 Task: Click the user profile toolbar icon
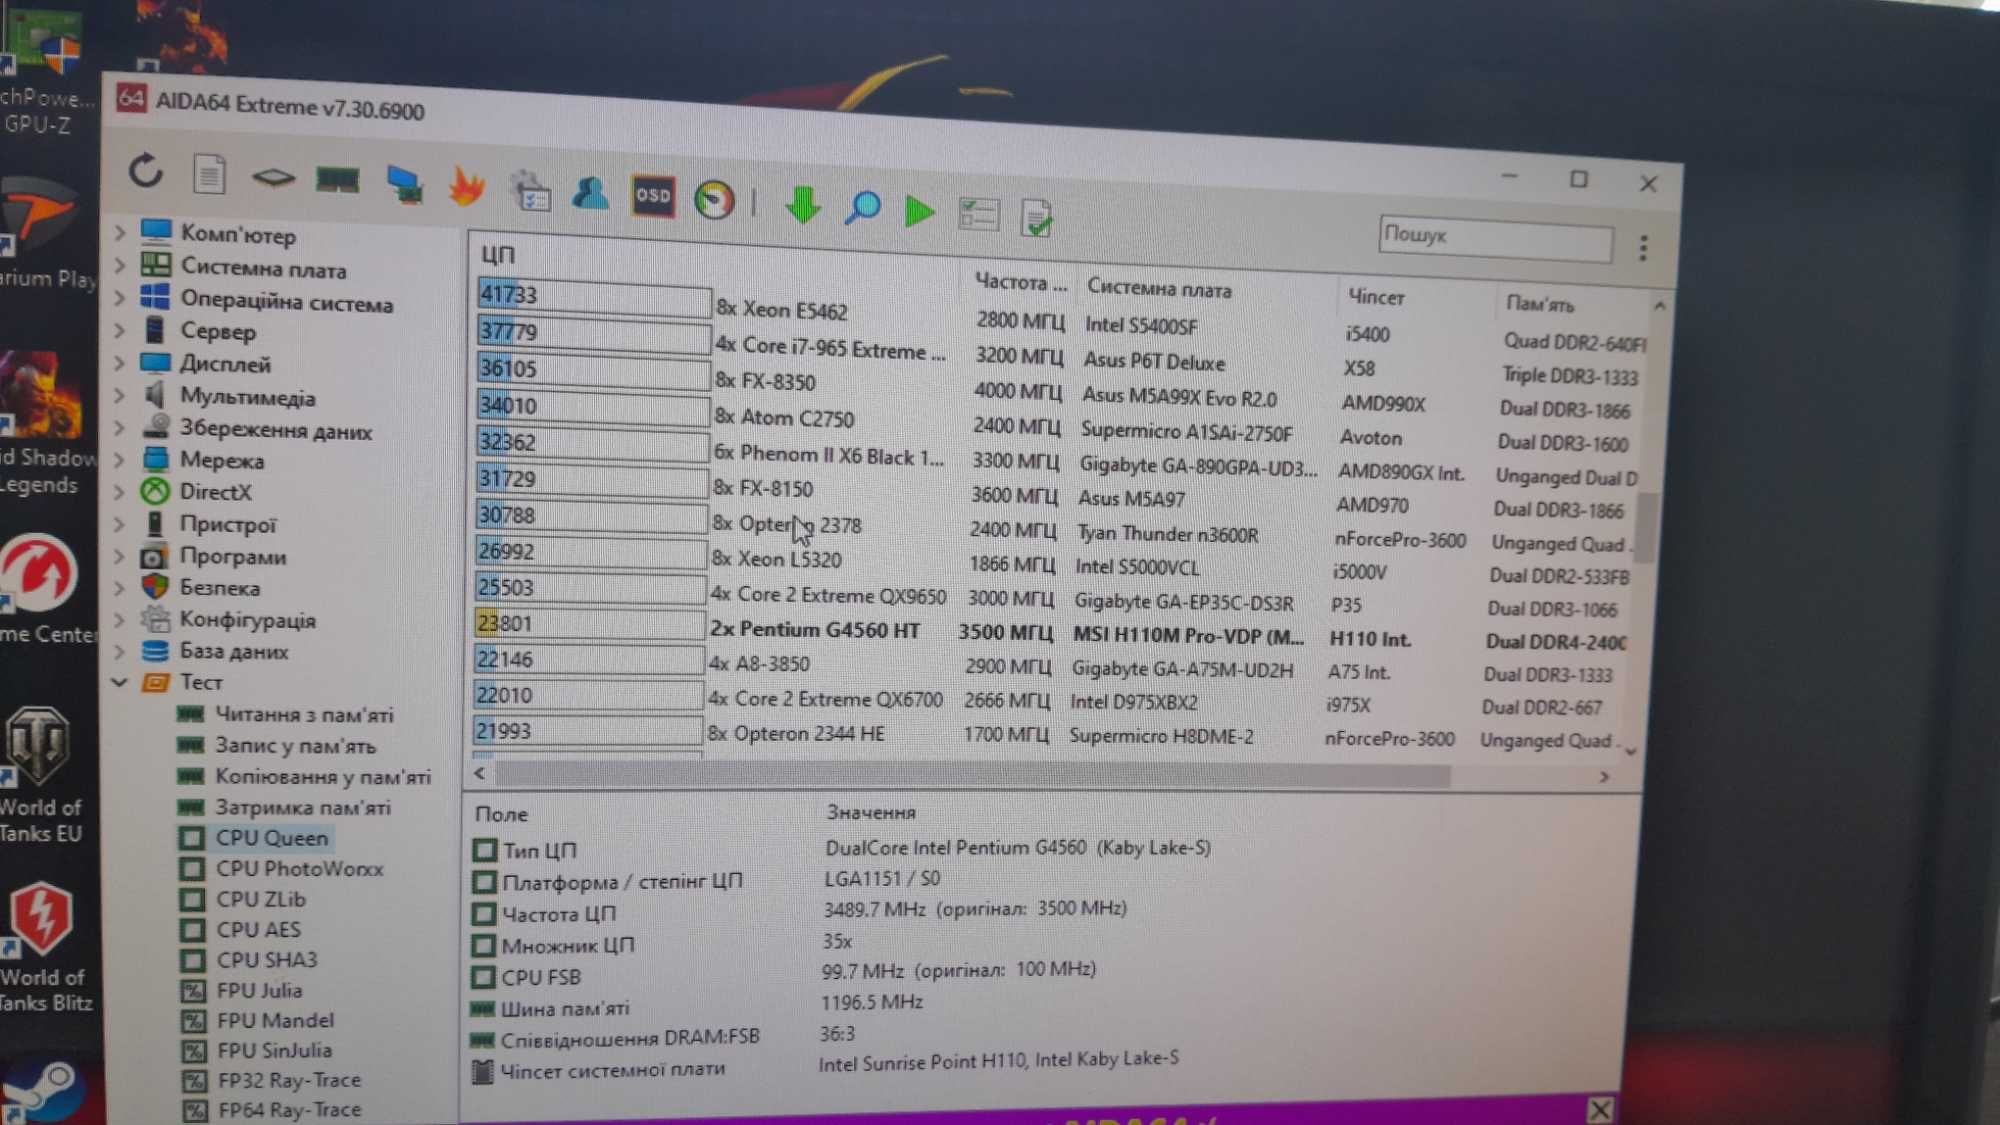(x=591, y=192)
